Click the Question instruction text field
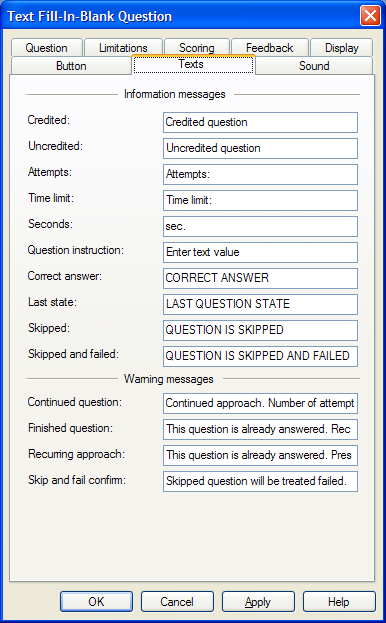This screenshot has width=386, height=623. click(x=260, y=252)
